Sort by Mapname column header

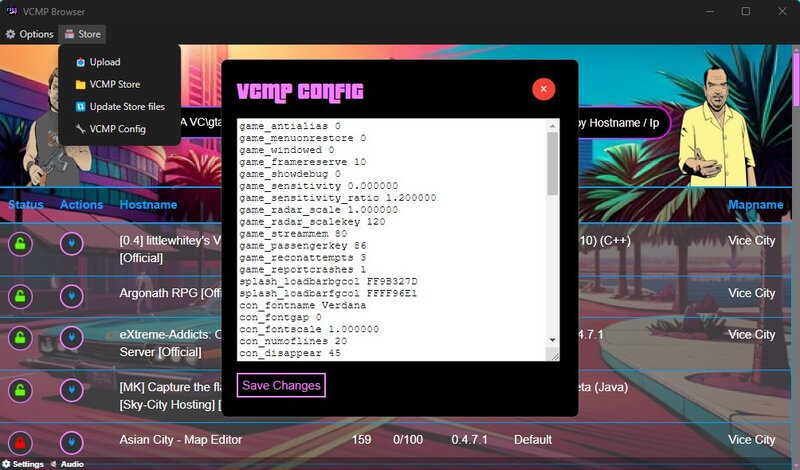[755, 205]
